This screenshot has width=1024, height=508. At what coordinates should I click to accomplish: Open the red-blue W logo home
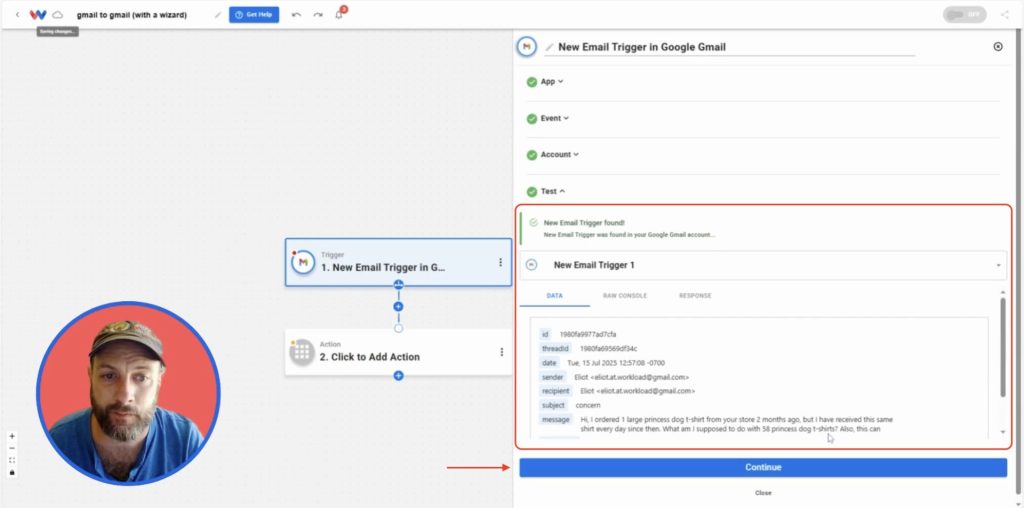38,14
